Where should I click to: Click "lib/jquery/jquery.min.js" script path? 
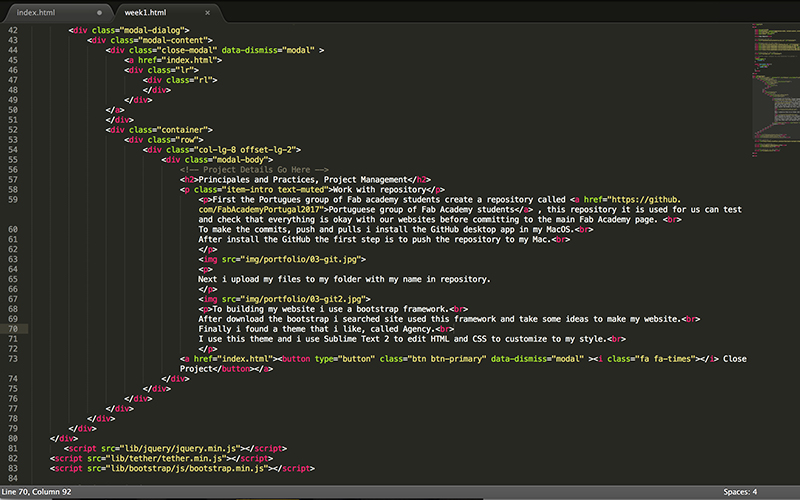point(180,449)
